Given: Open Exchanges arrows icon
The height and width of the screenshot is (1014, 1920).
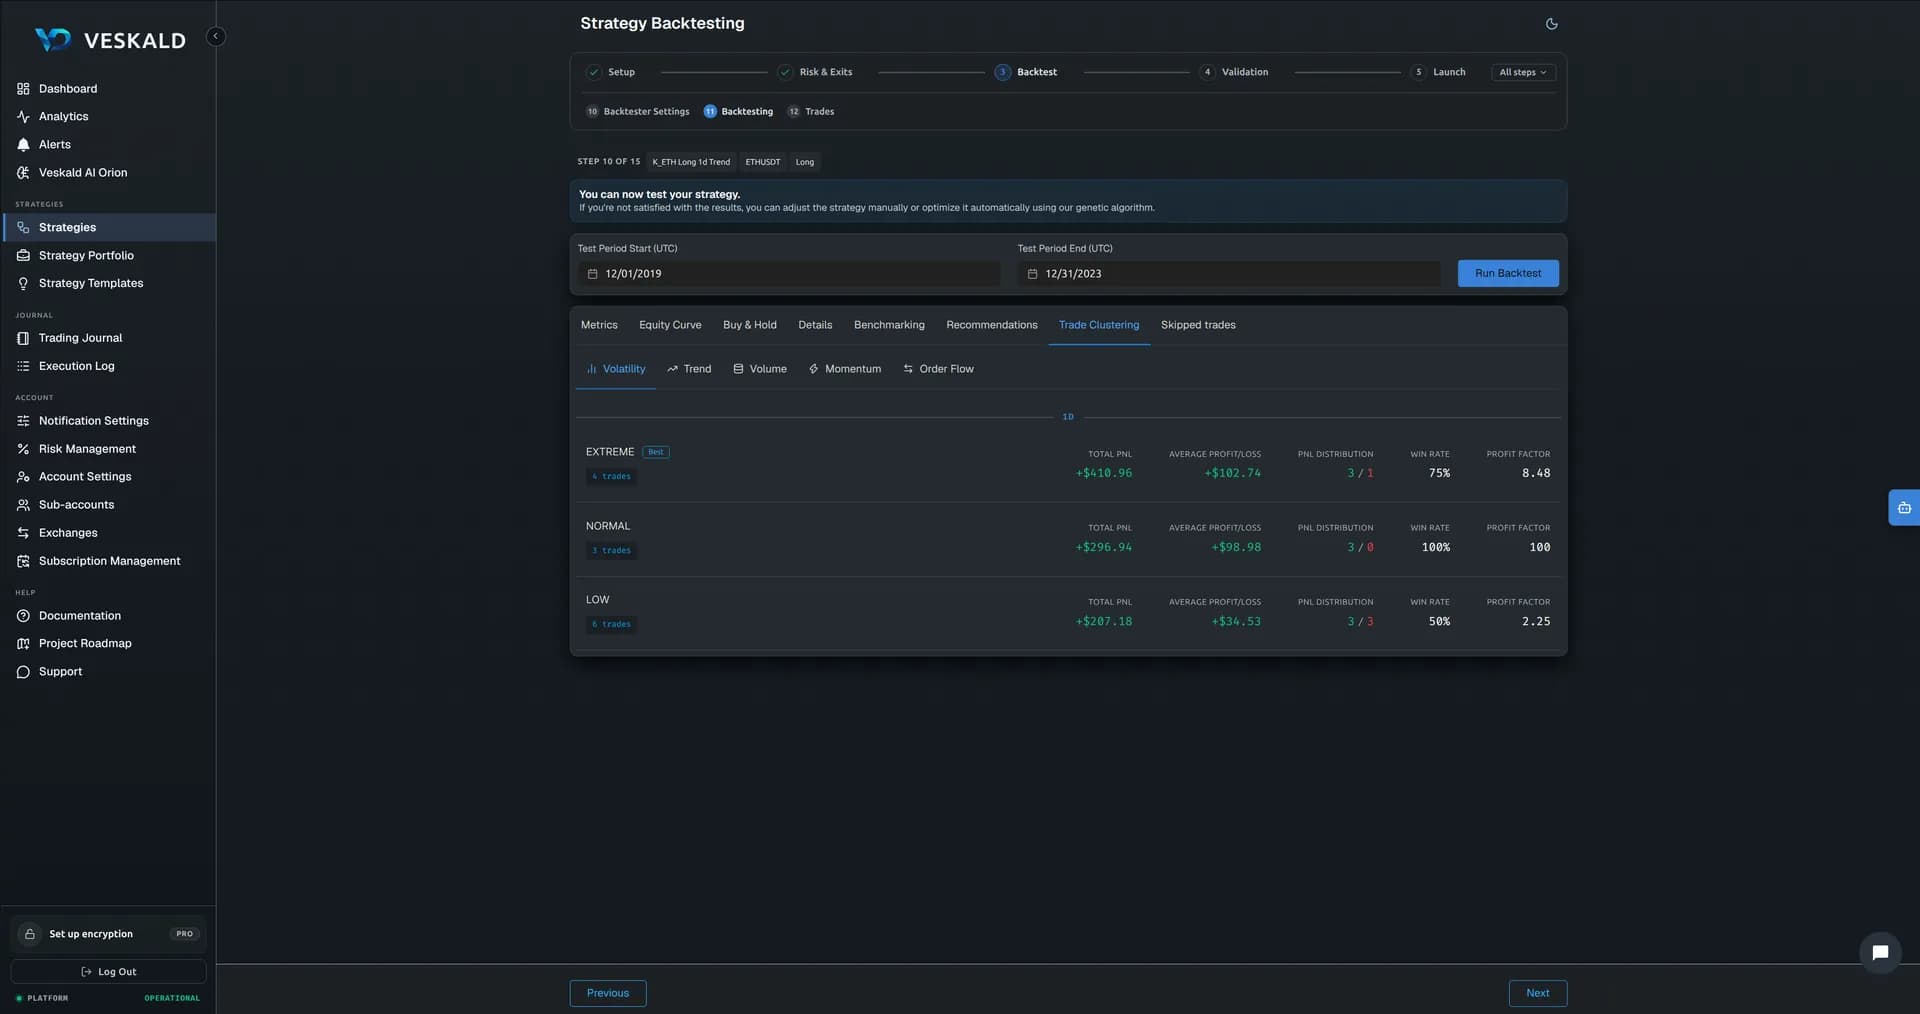Looking at the screenshot, I should pos(23,533).
